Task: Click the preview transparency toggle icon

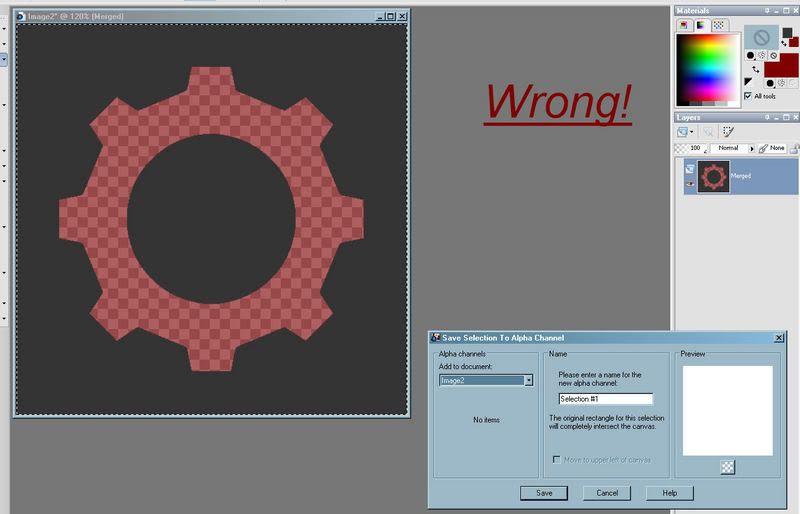Action: 727,466
